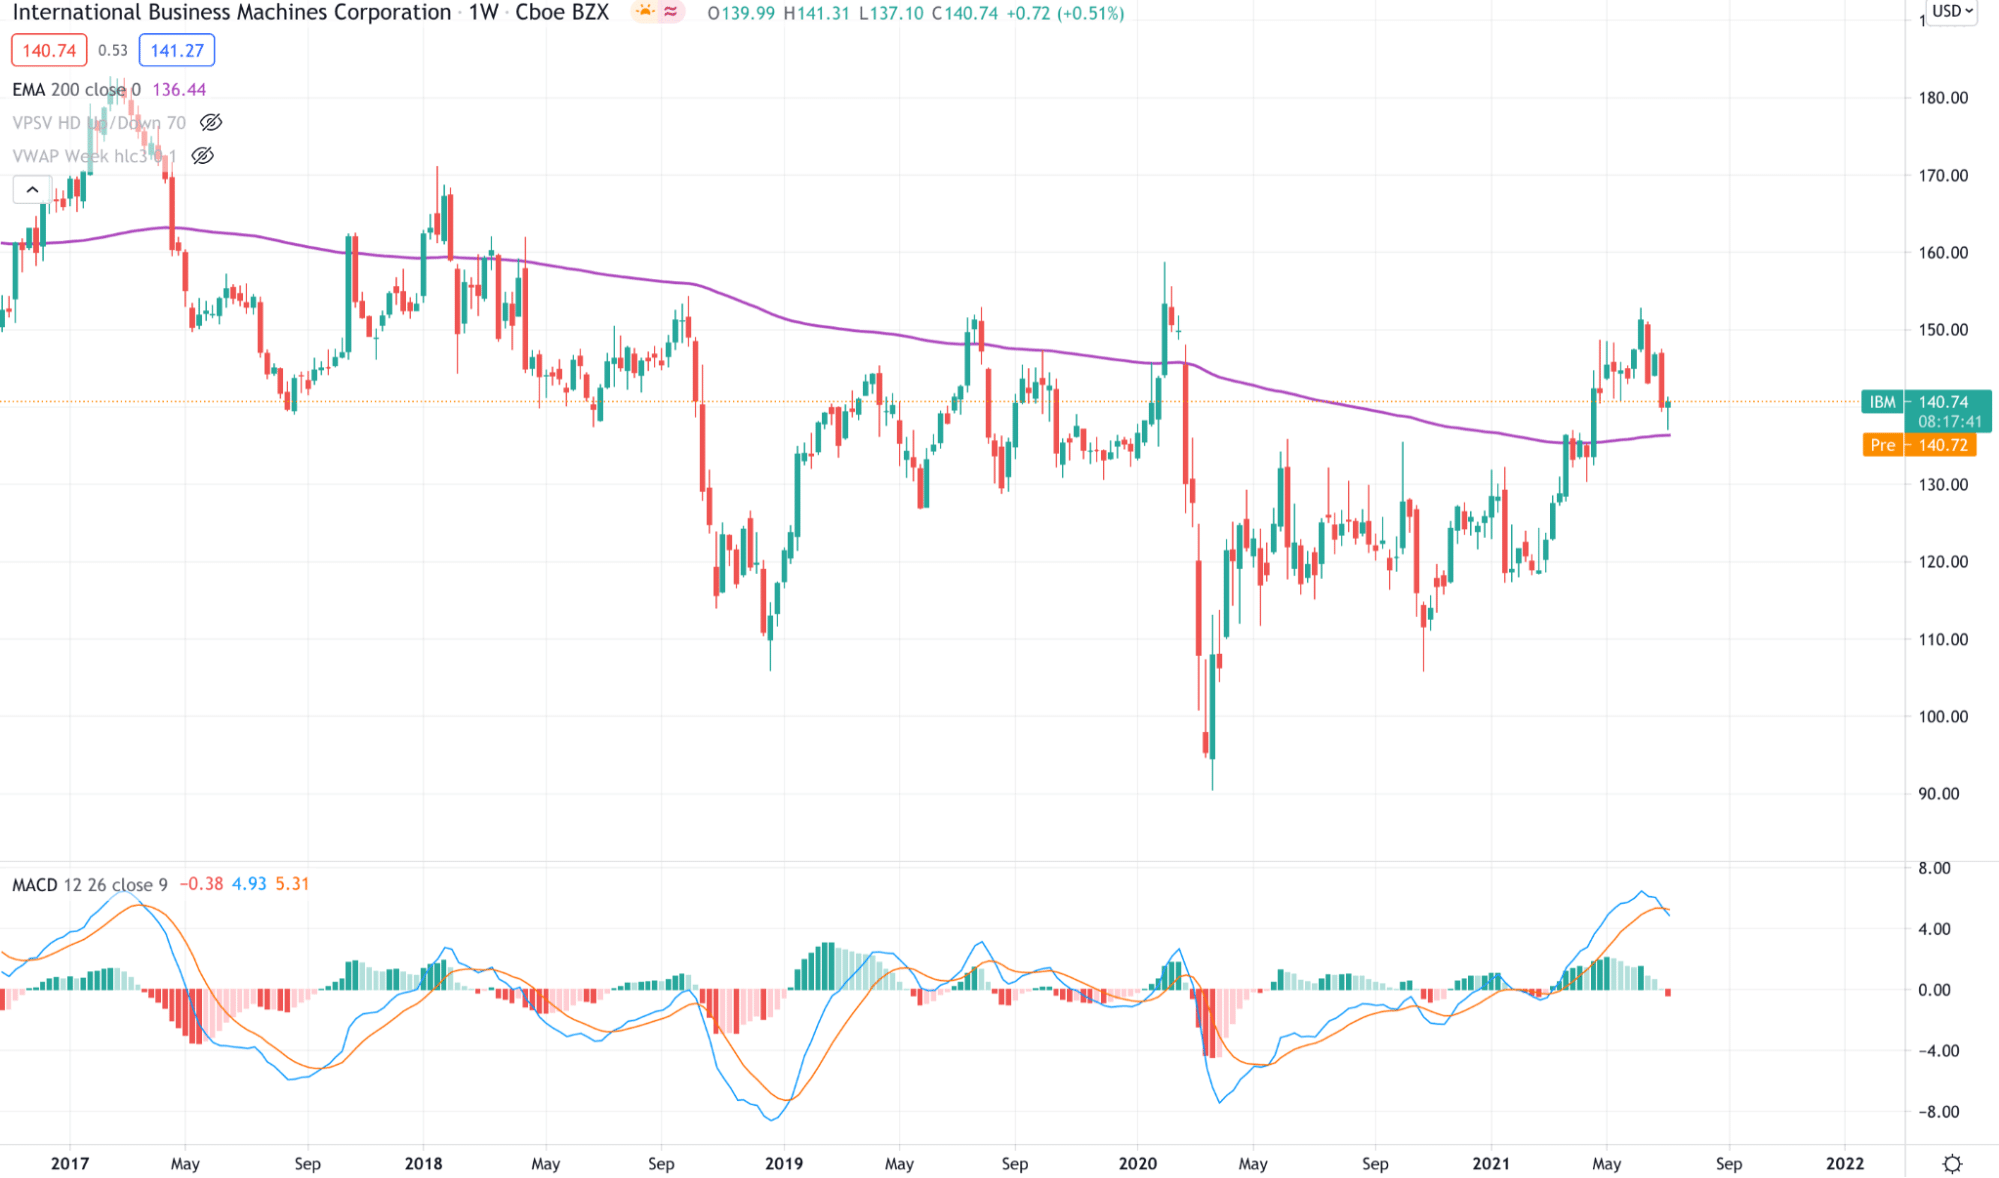Click the pink approximate-data icon beside the sun
Image resolution: width=1999 pixels, height=1178 pixels.
tap(670, 12)
